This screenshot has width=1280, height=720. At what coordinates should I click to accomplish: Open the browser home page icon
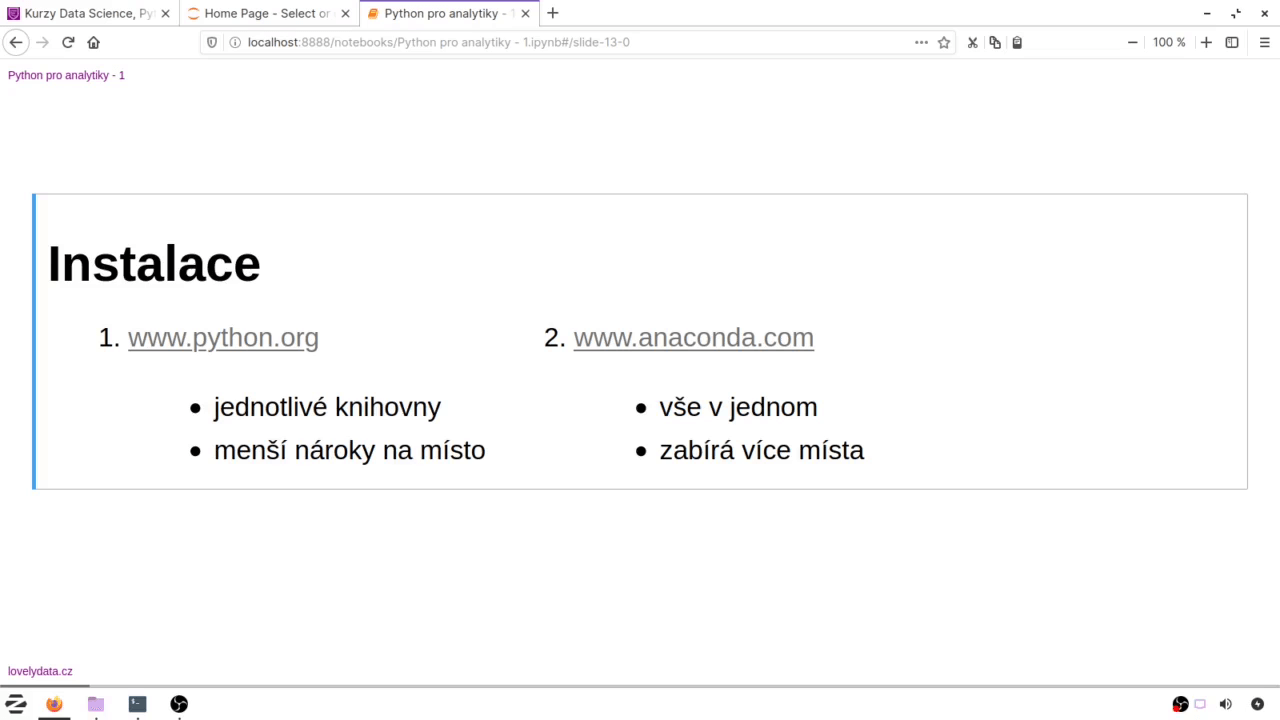pyautogui.click(x=94, y=42)
